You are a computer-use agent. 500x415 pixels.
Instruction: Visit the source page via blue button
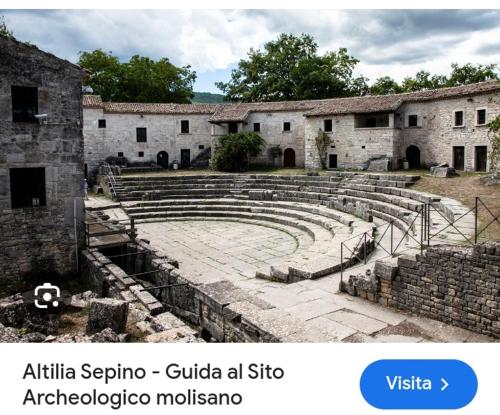click(419, 384)
